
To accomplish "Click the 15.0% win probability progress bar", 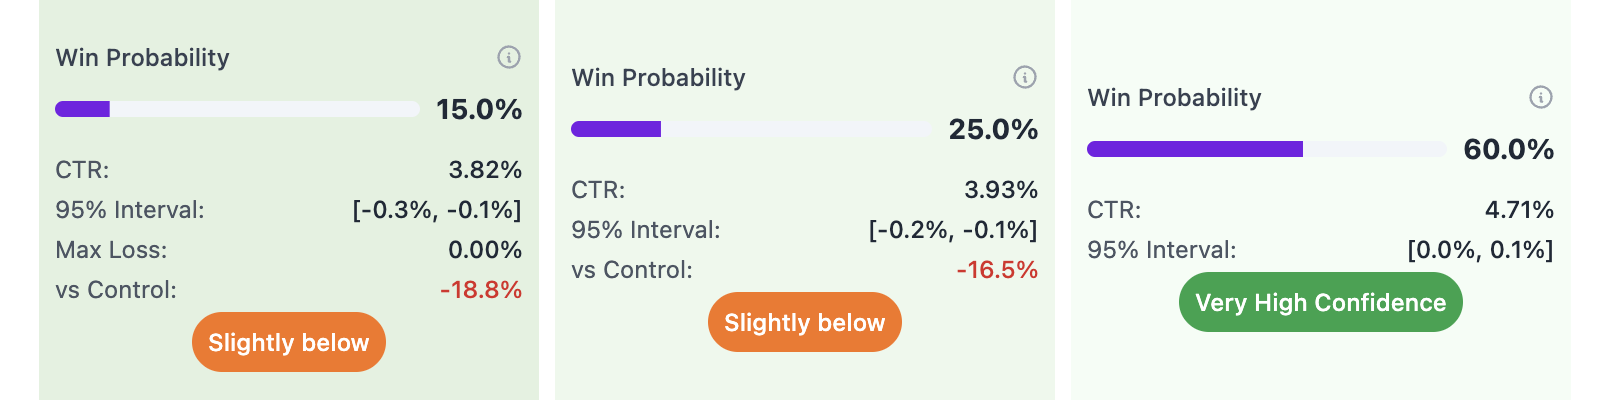I will coord(237,109).
